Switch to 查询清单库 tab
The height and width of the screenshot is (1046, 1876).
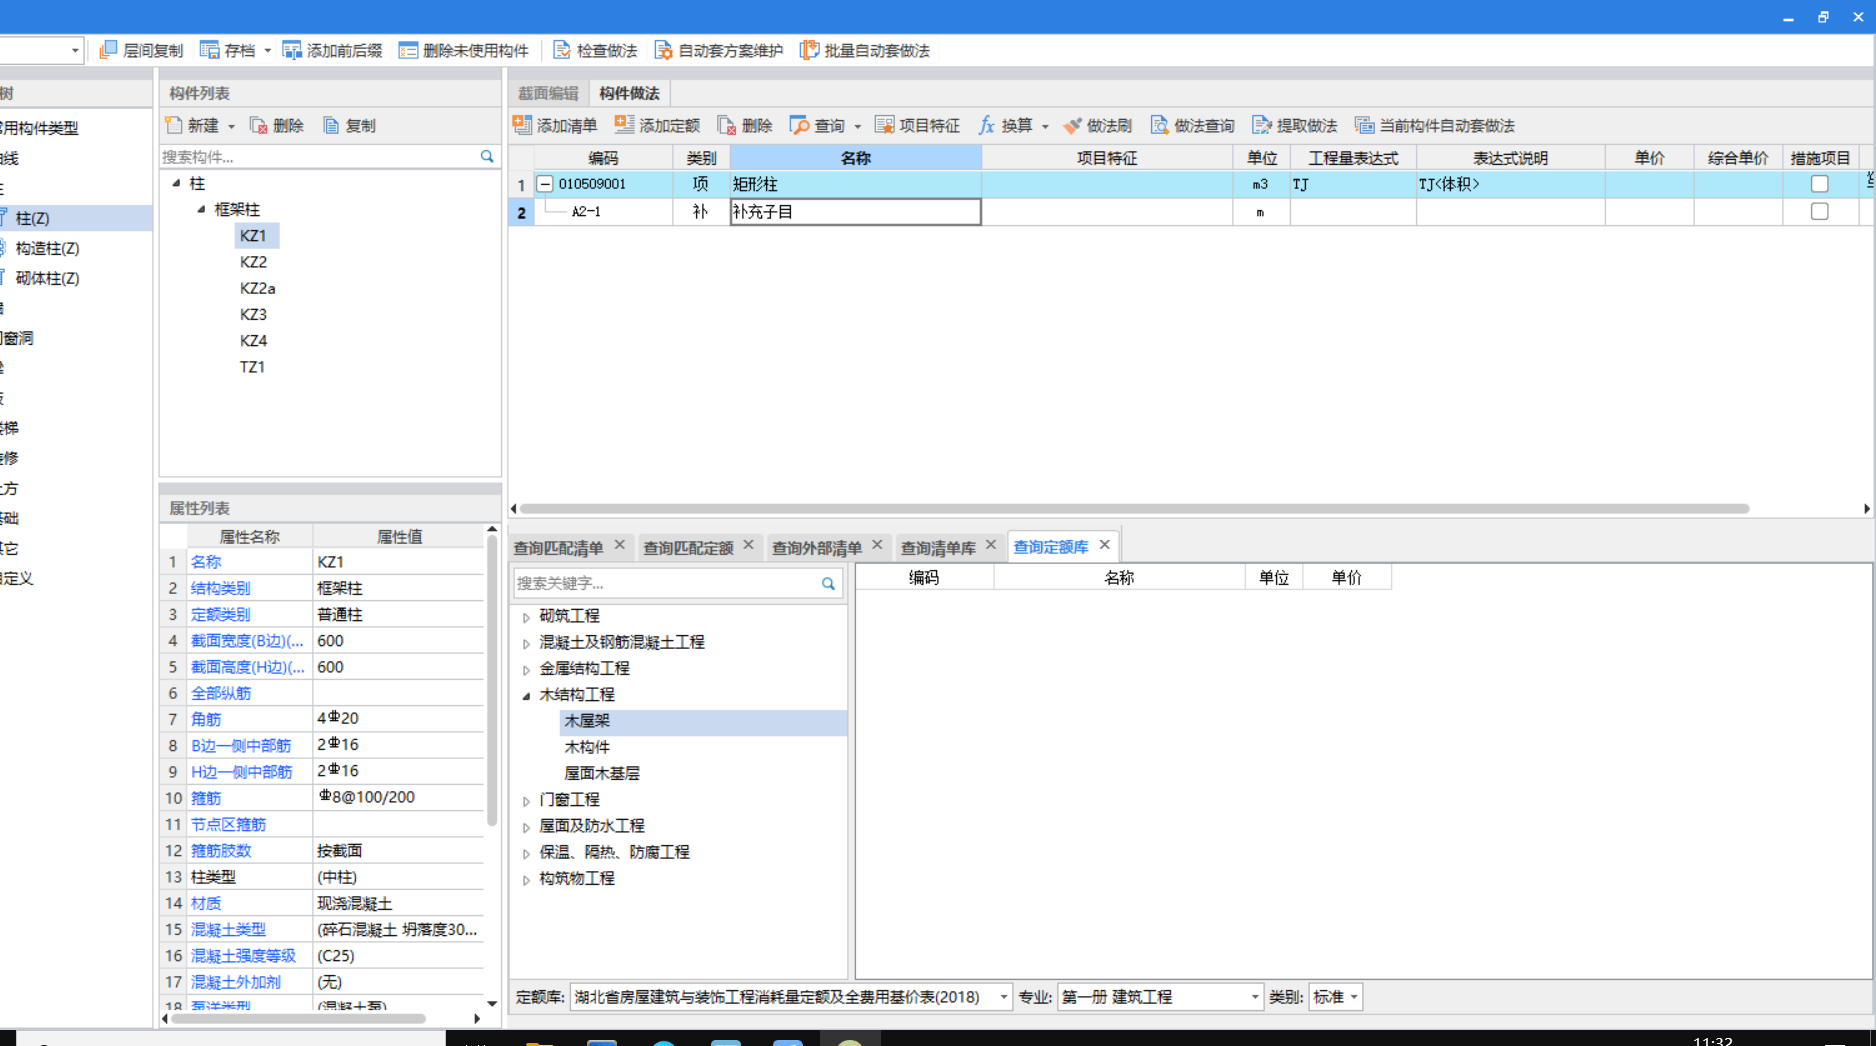[938, 547]
